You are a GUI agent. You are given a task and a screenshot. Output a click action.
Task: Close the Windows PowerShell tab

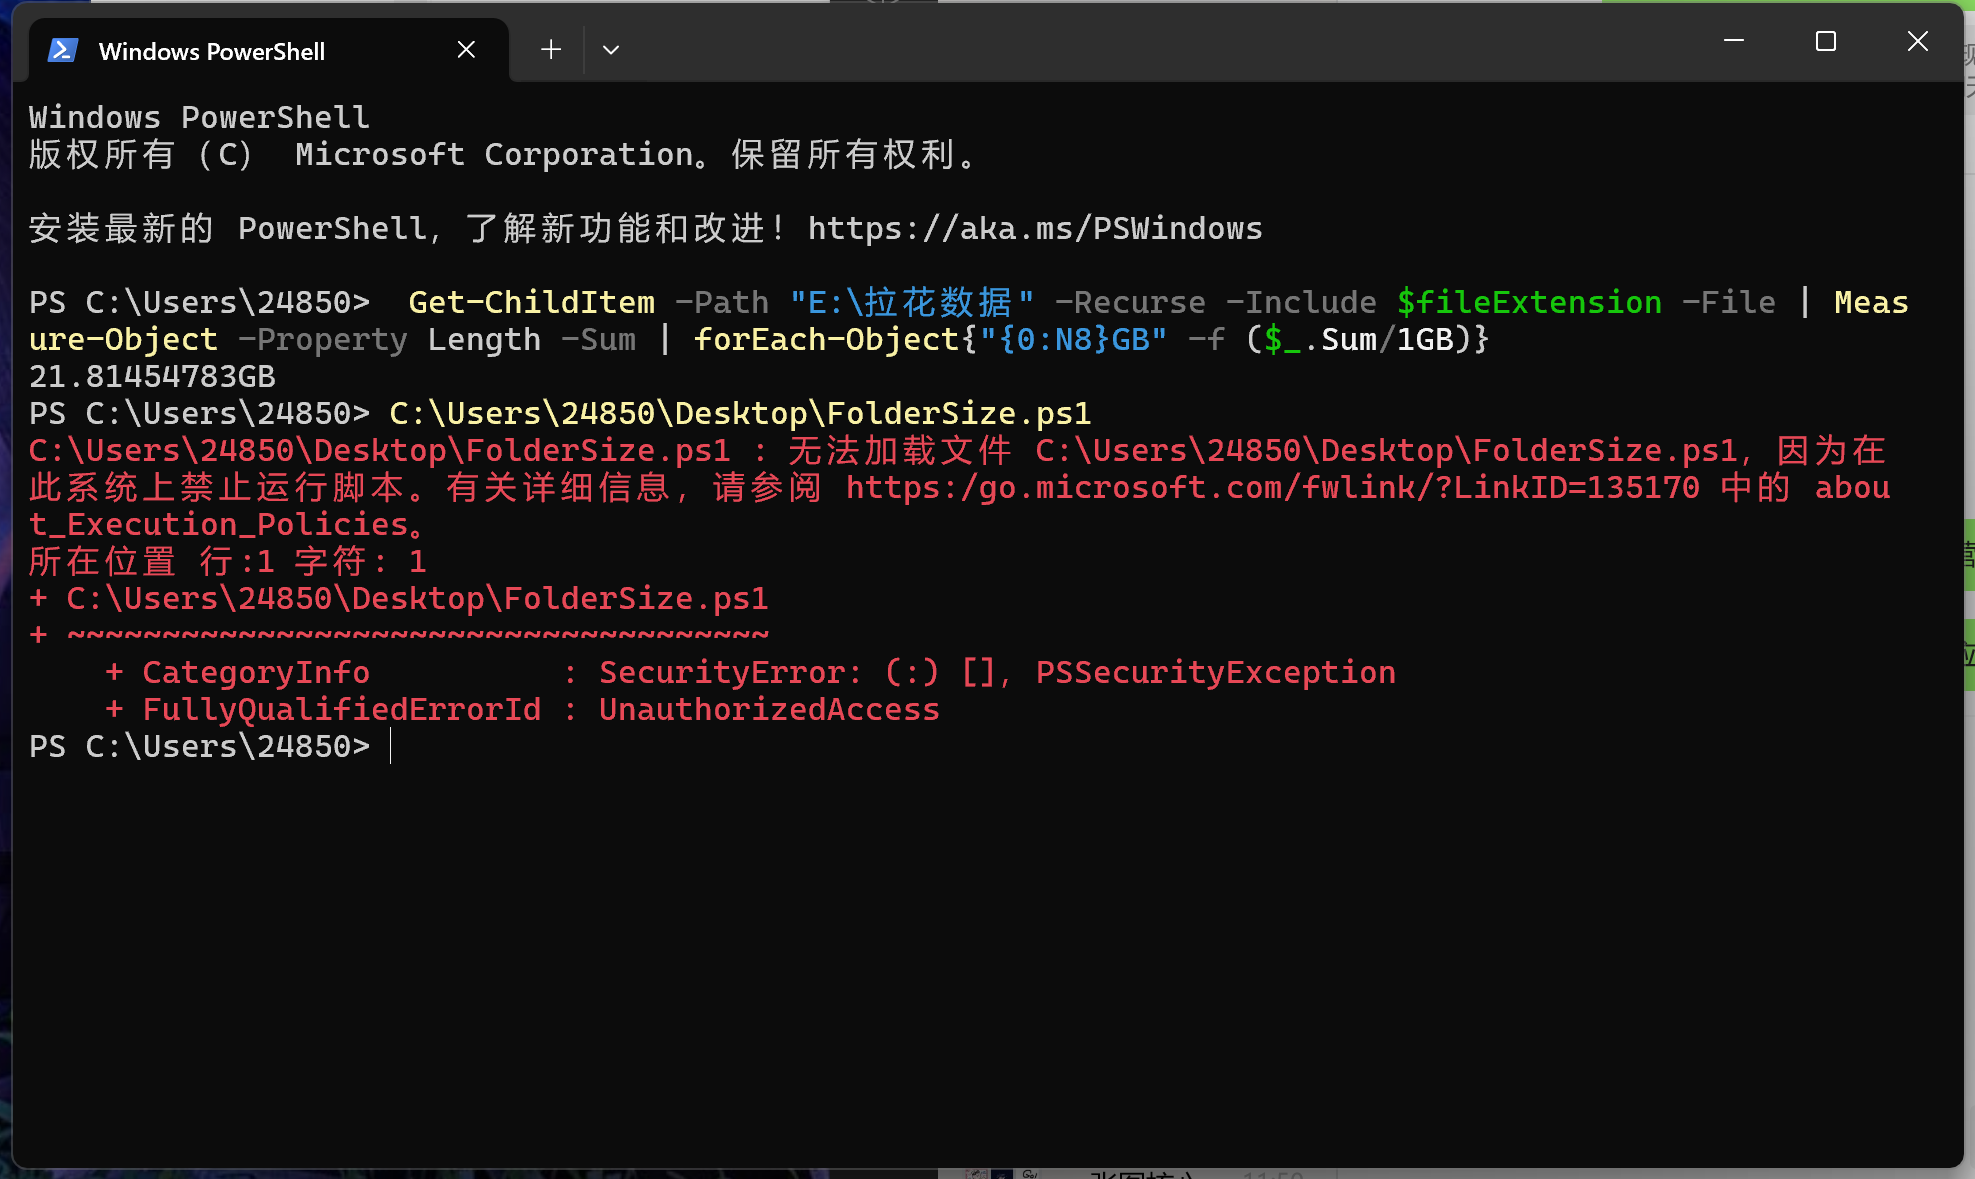click(x=465, y=49)
